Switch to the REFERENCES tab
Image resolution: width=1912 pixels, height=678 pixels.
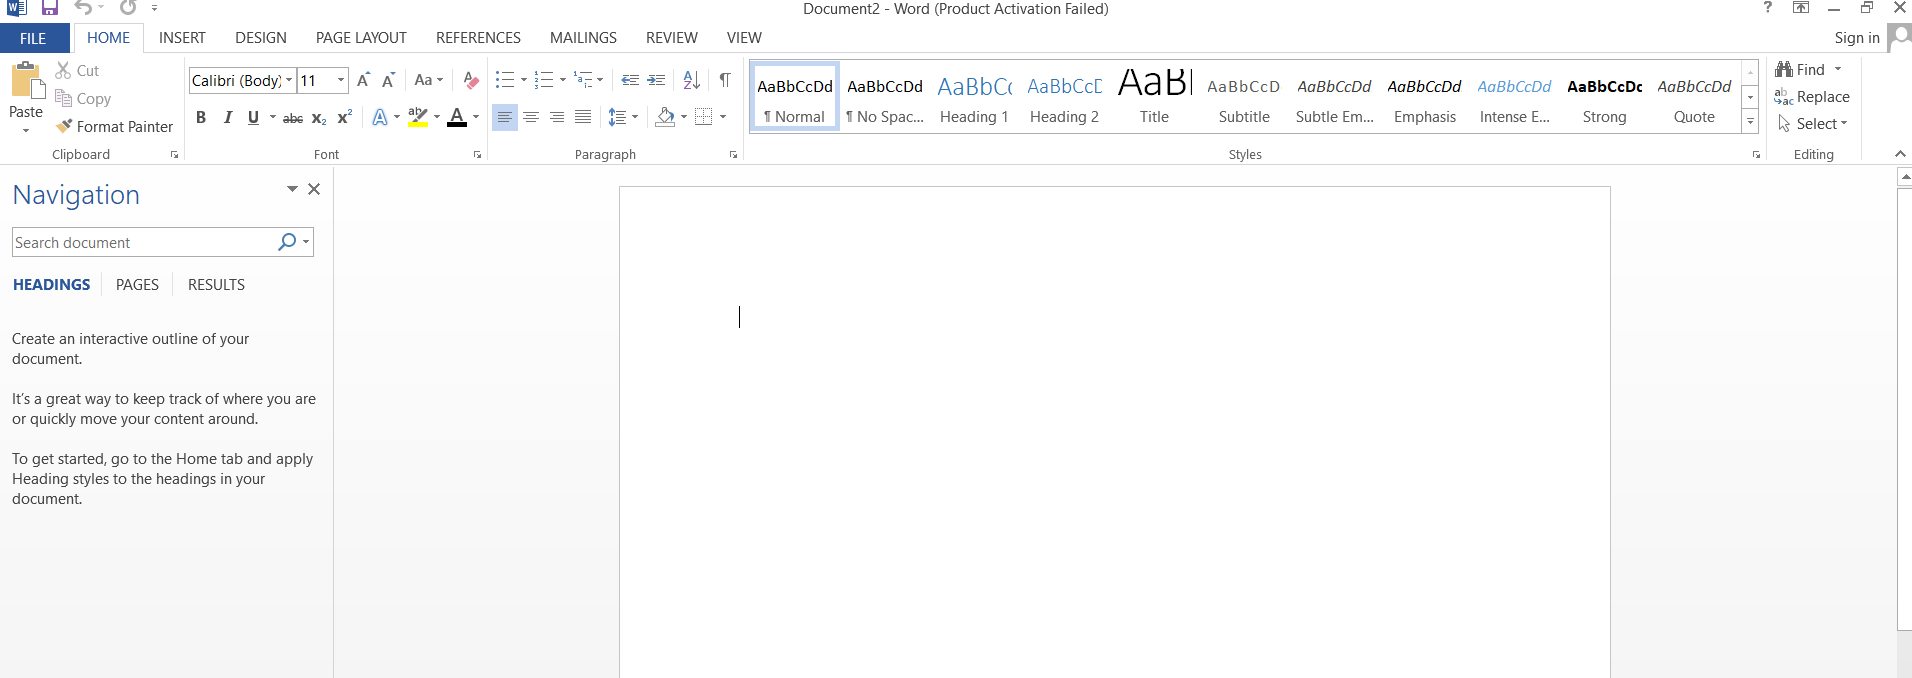pos(478,38)
